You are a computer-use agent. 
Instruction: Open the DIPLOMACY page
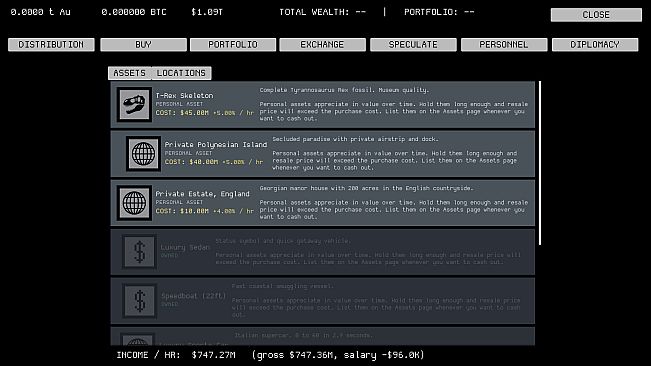tap(595, 44)
